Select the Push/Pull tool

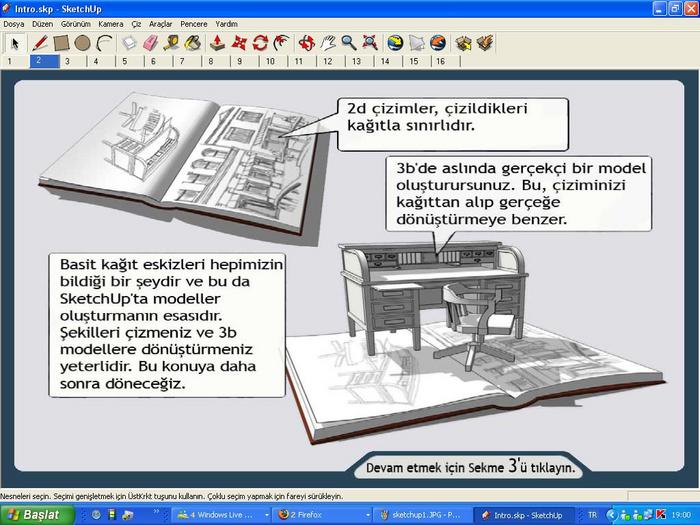pos(217,43)
